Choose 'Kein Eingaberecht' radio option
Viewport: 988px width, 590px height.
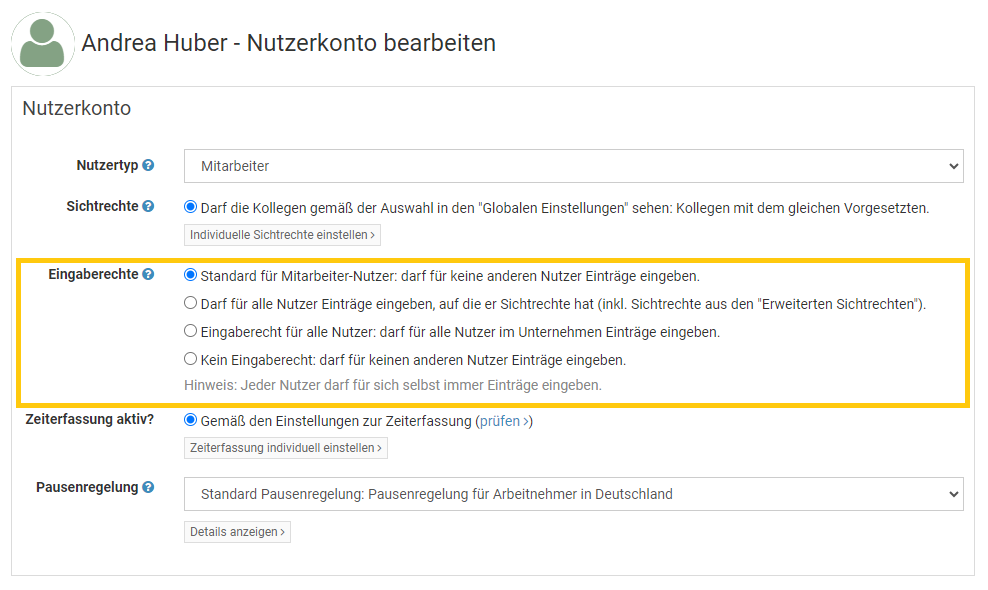click(191, 359)
